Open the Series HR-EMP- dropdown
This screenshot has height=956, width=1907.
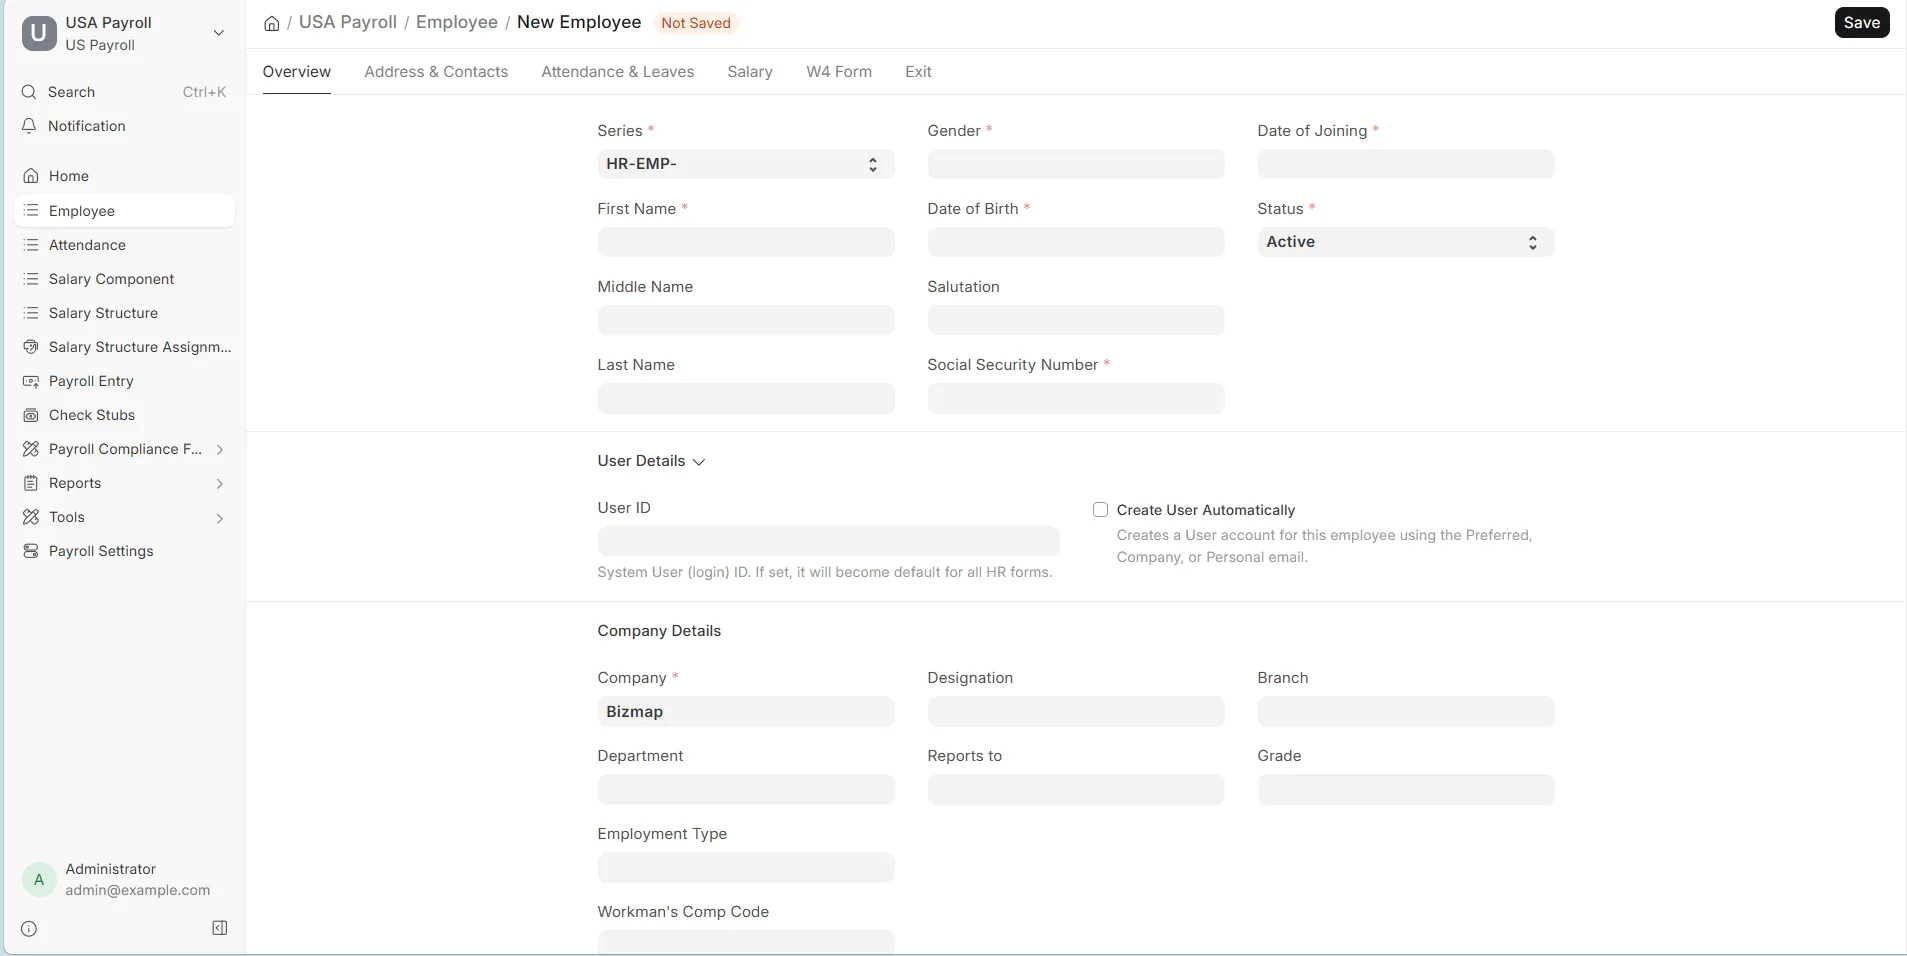pos(746,164)
